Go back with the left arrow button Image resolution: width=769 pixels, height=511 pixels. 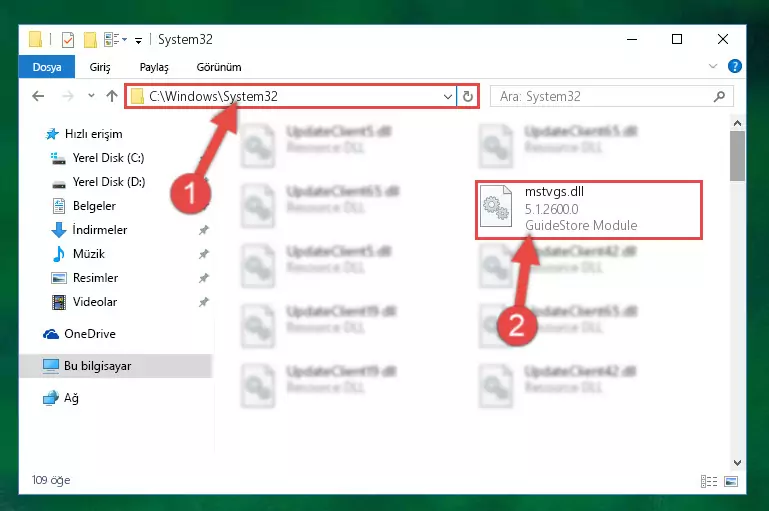pyautogui.click(x=38, y=96)
